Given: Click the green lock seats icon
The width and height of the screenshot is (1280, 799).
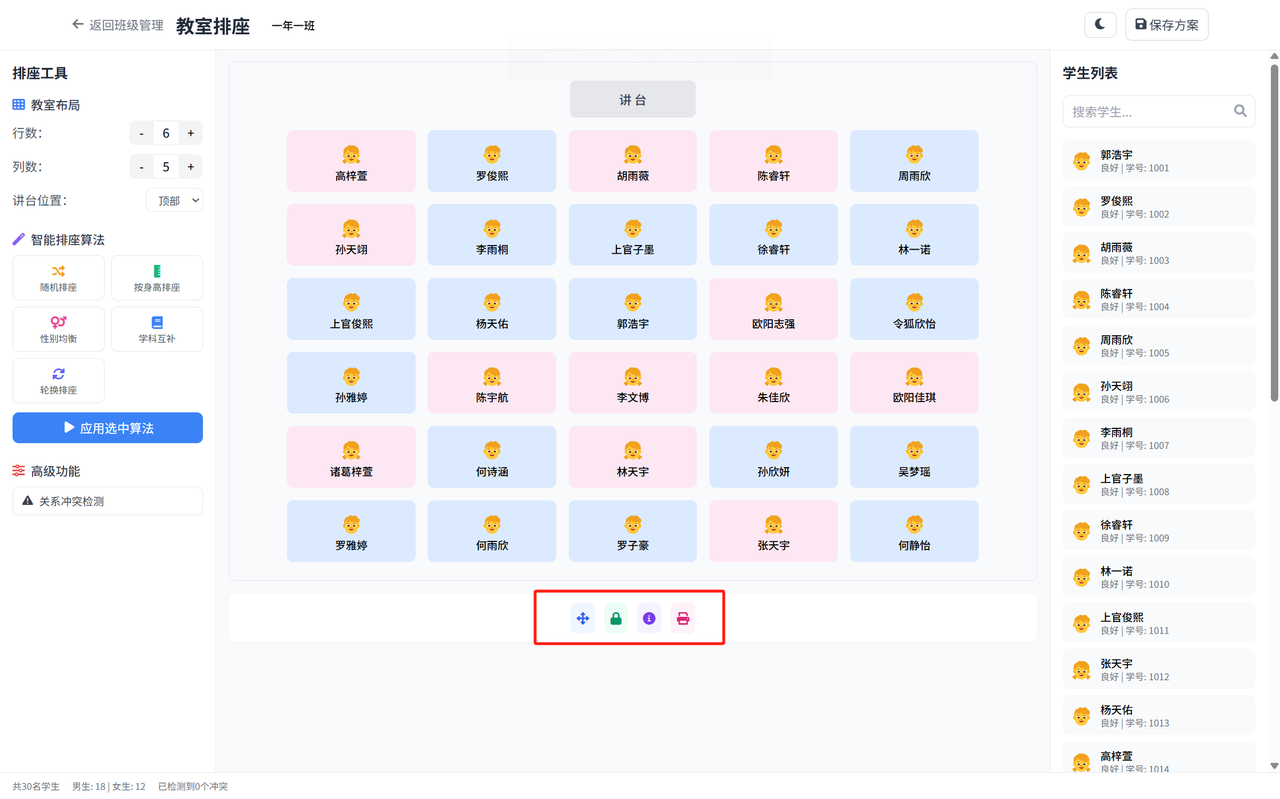Looking at the screenshot, I should pos(616,619).
